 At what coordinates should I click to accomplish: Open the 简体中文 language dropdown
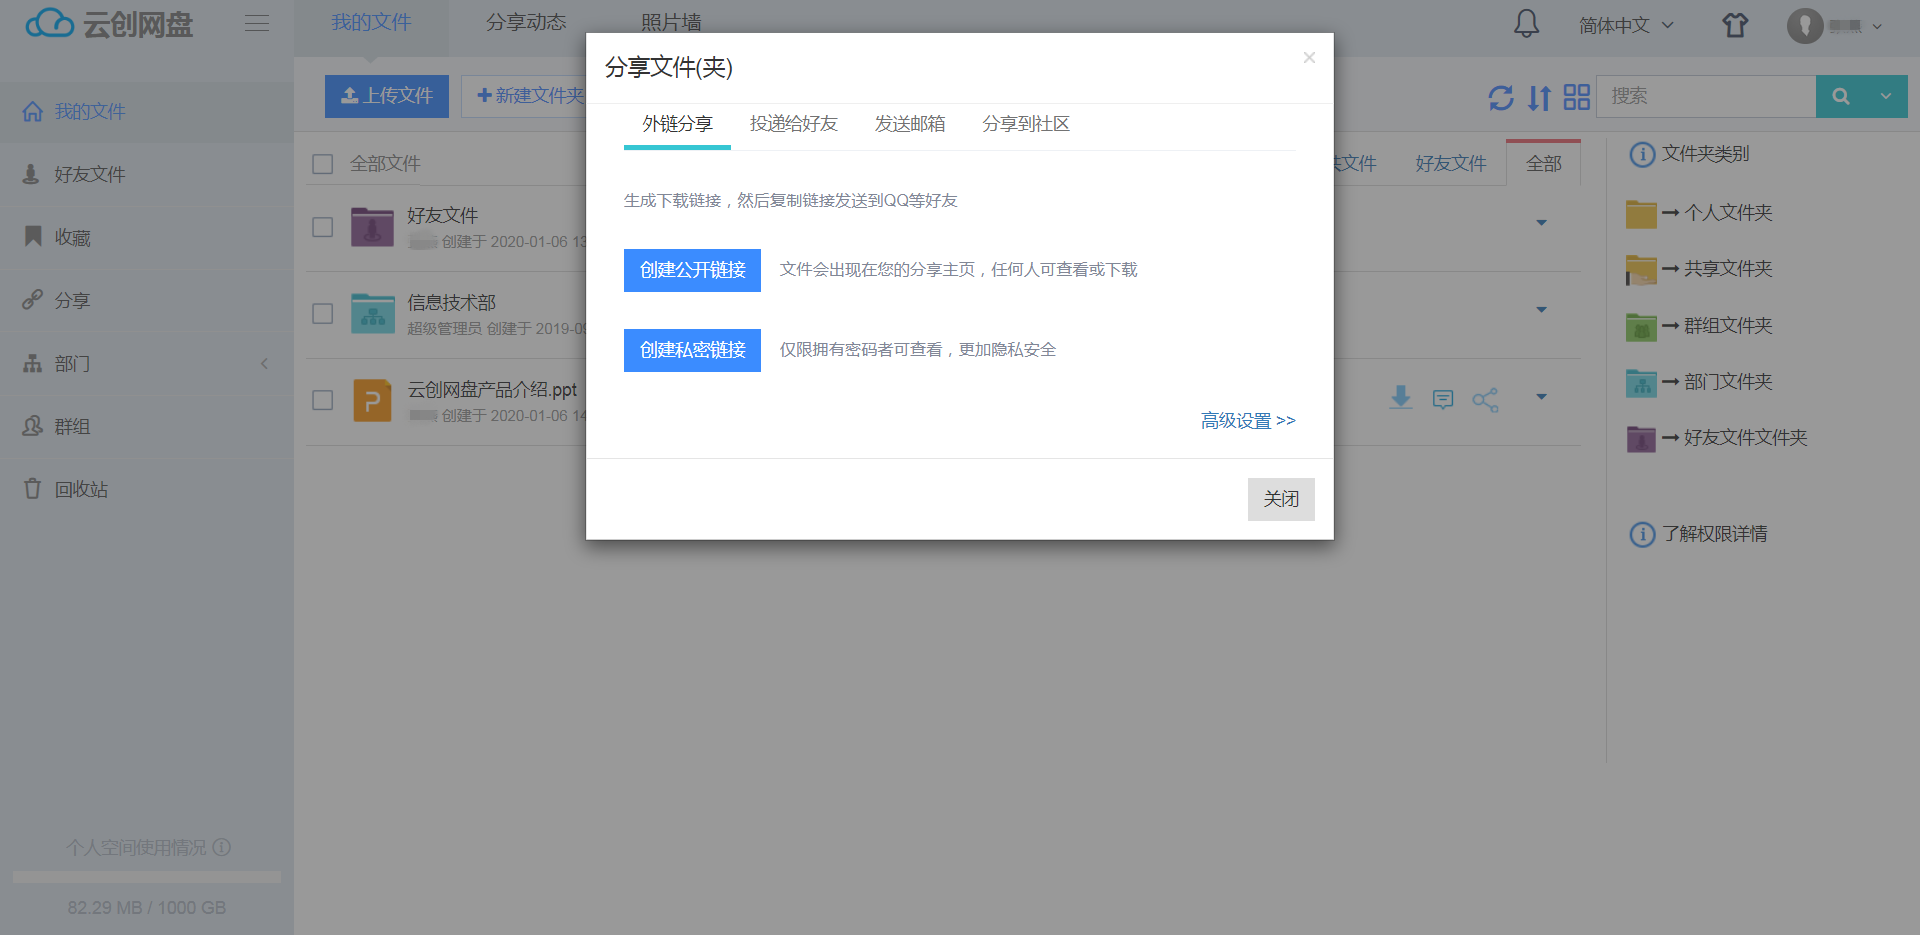click(x=1625, y=25)
